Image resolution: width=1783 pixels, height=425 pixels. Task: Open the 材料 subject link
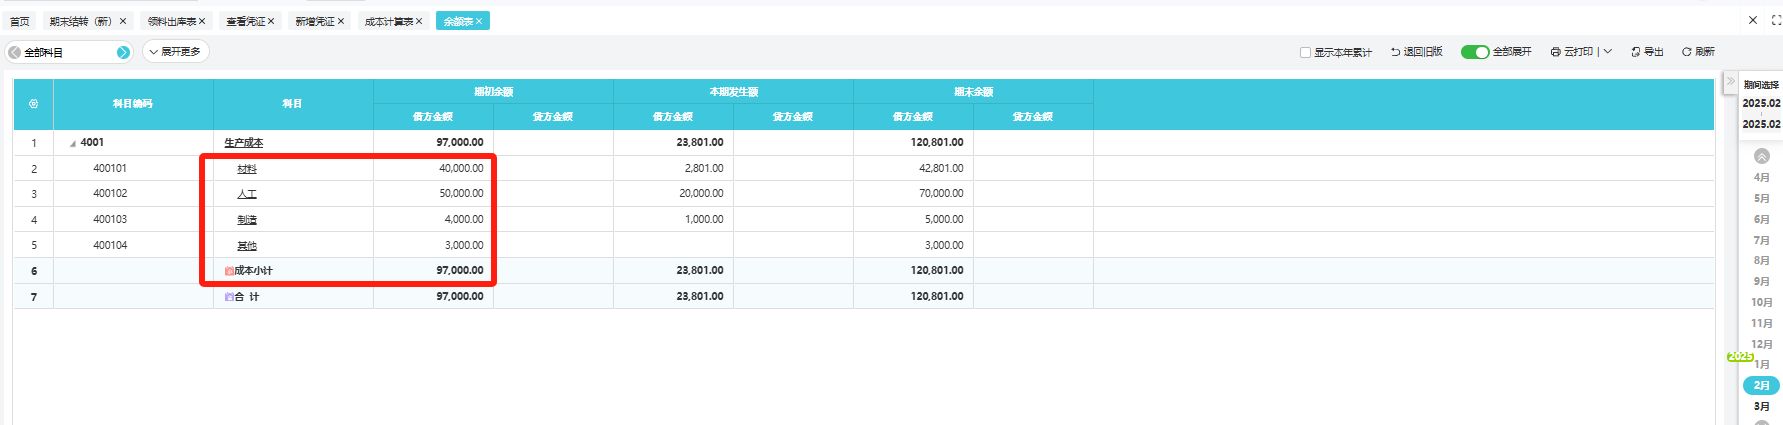(247, 169)
